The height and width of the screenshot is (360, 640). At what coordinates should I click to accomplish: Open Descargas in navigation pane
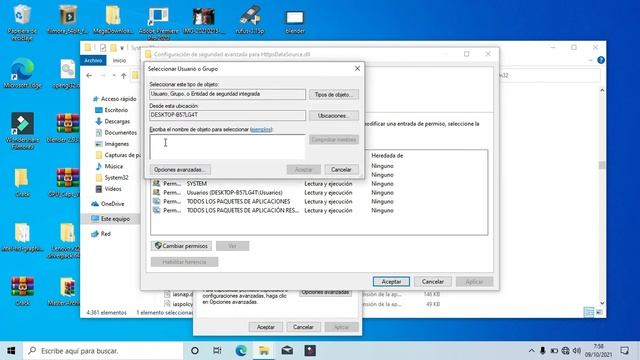pos(113,121)
